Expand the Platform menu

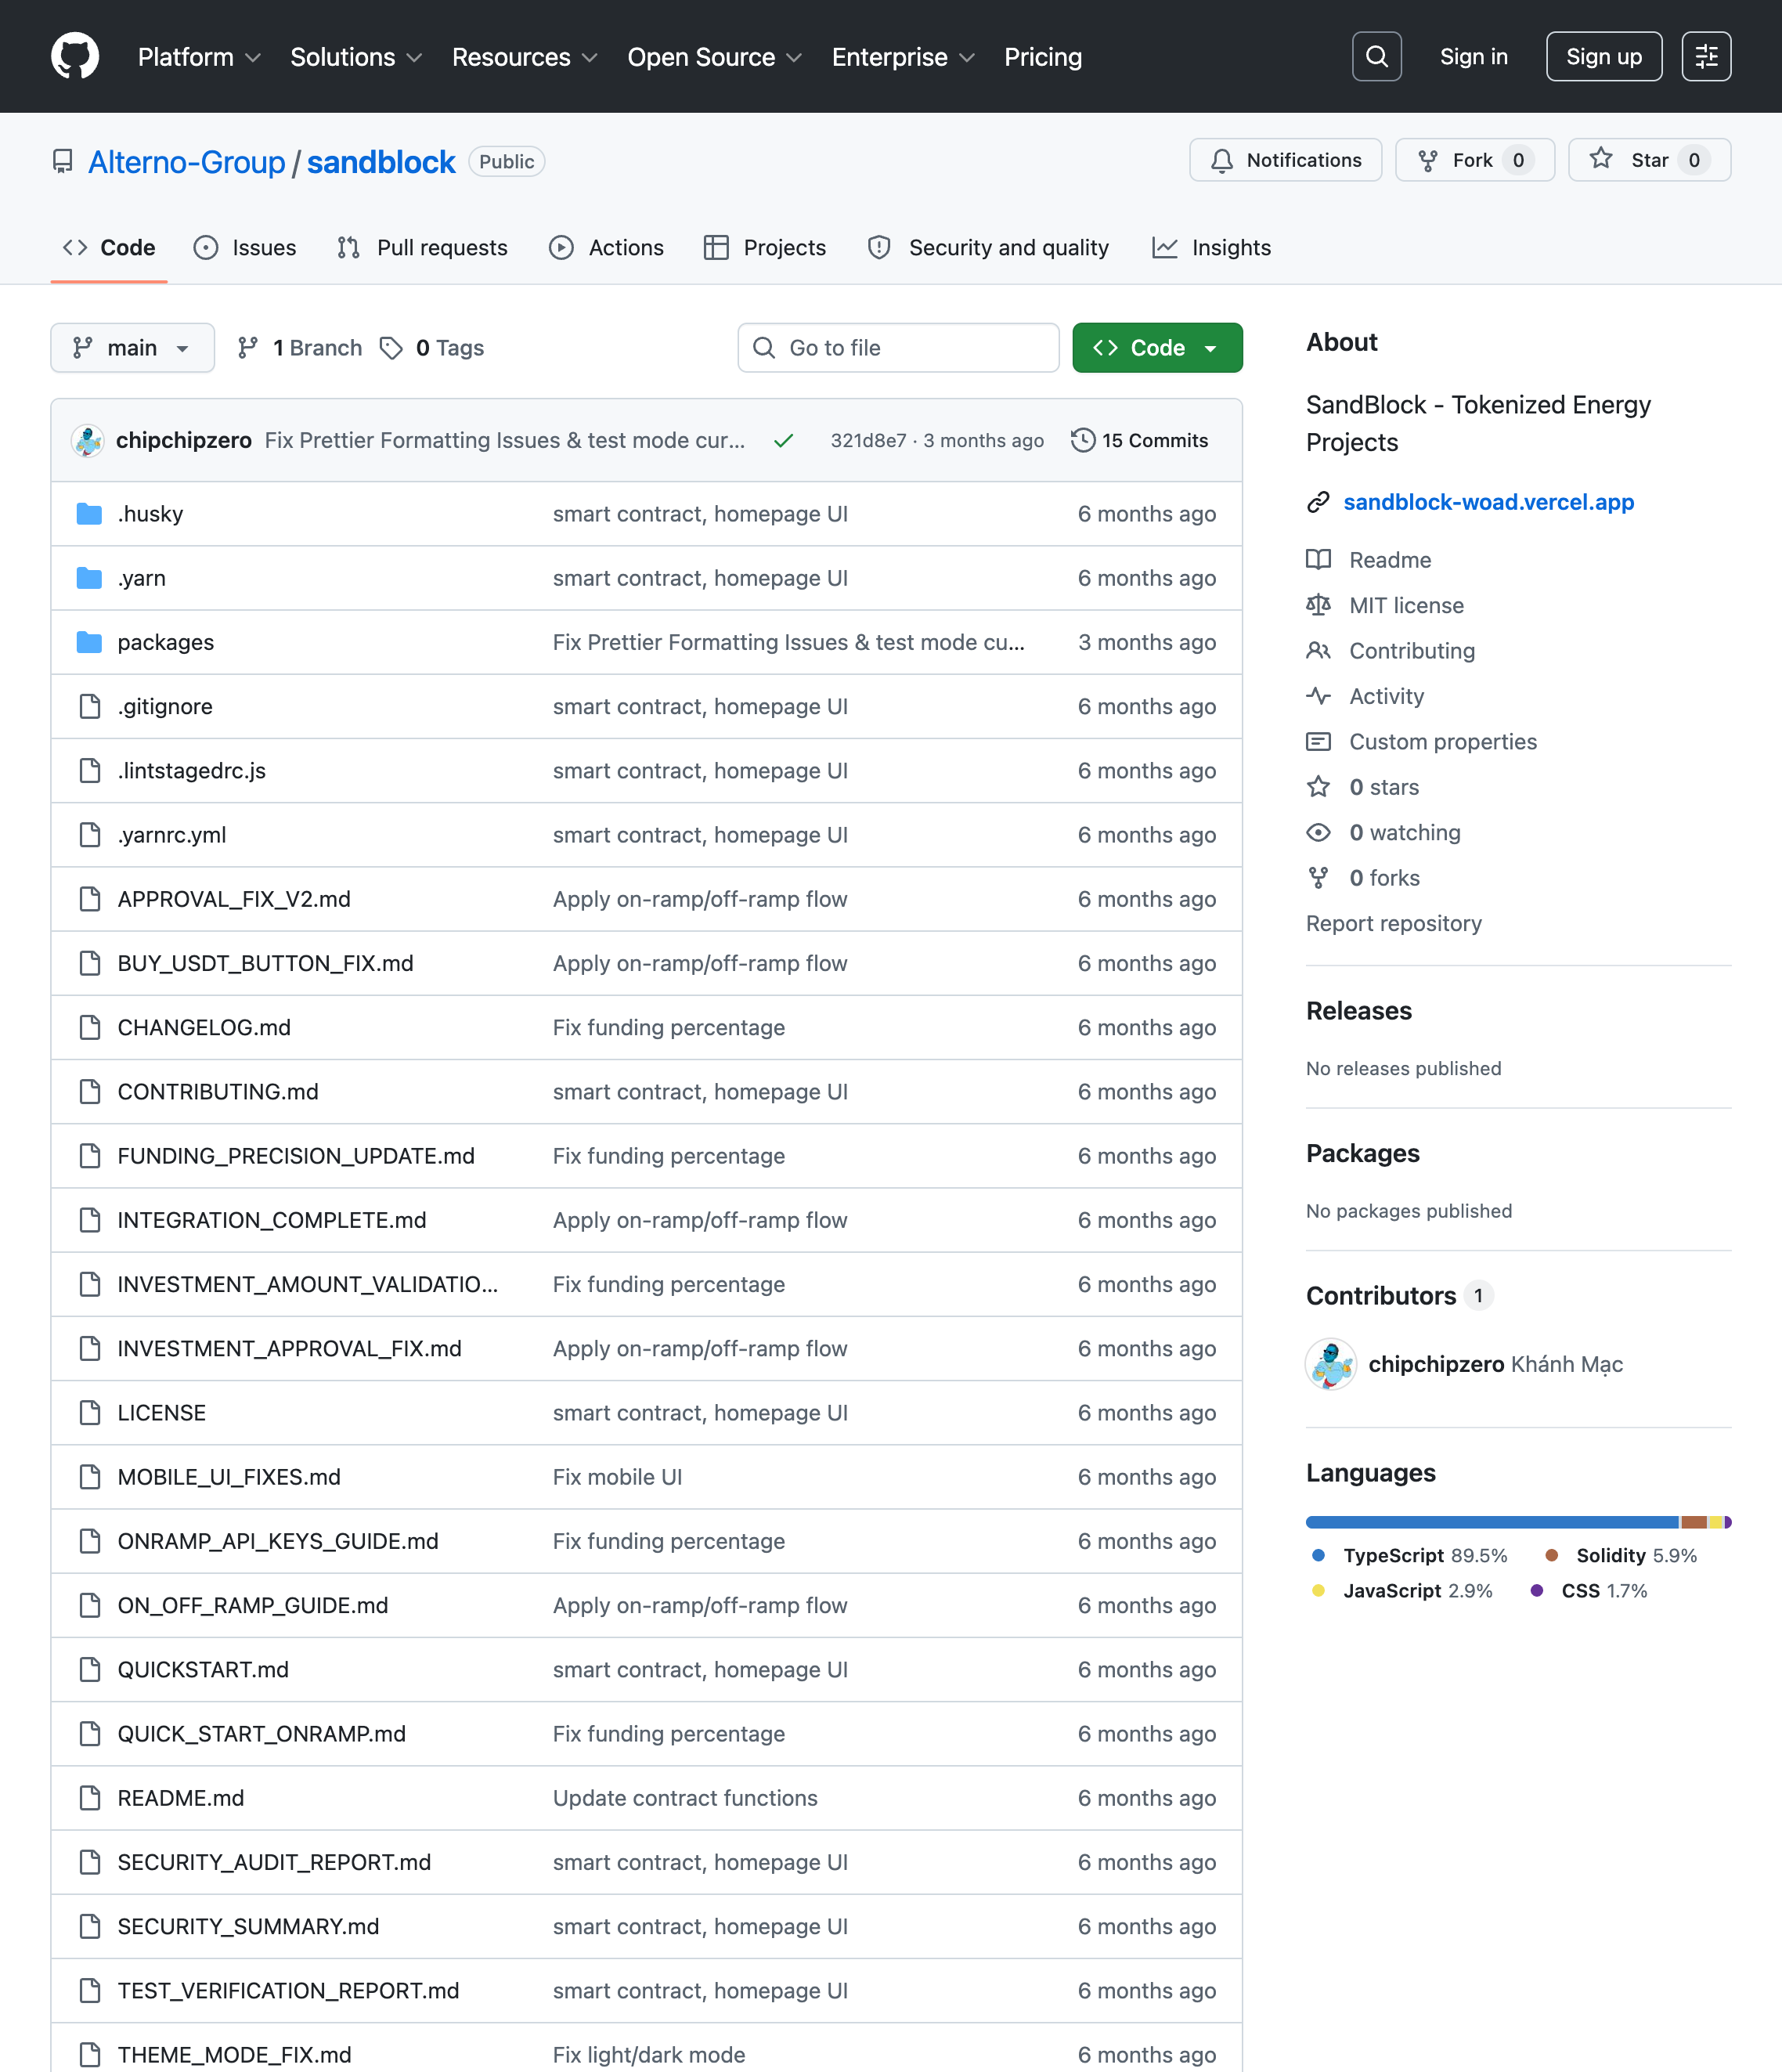pyautogui.click(x=199, y=57)
